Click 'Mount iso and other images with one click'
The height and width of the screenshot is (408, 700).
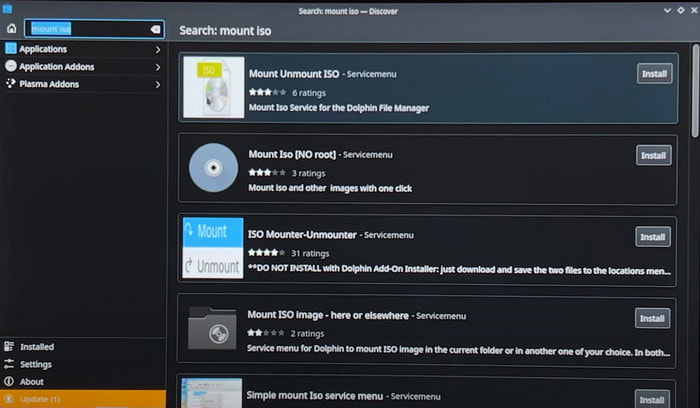tap(330, 188)
